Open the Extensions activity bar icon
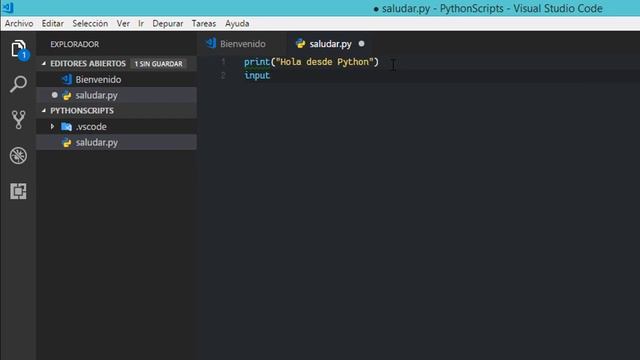Screen dimensions: 640x360 [x=18, y=191]
